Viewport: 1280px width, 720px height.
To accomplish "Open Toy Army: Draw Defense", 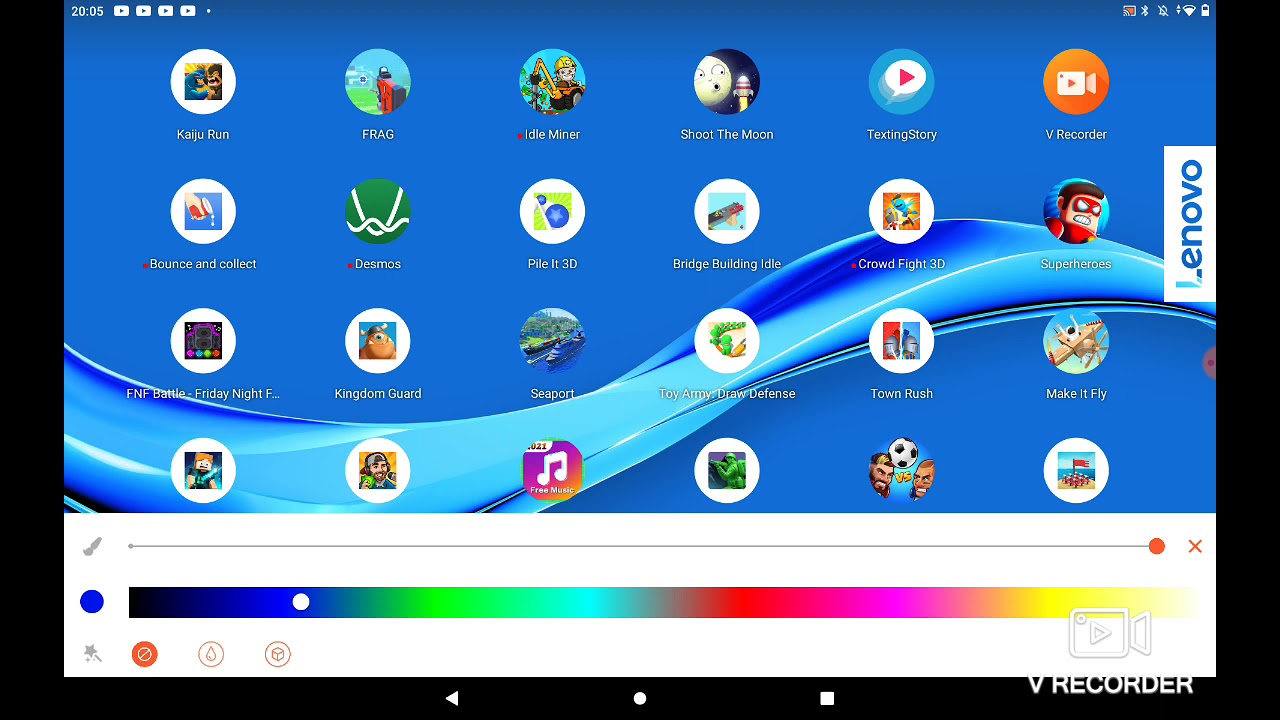I will click(x=727, y=341).
